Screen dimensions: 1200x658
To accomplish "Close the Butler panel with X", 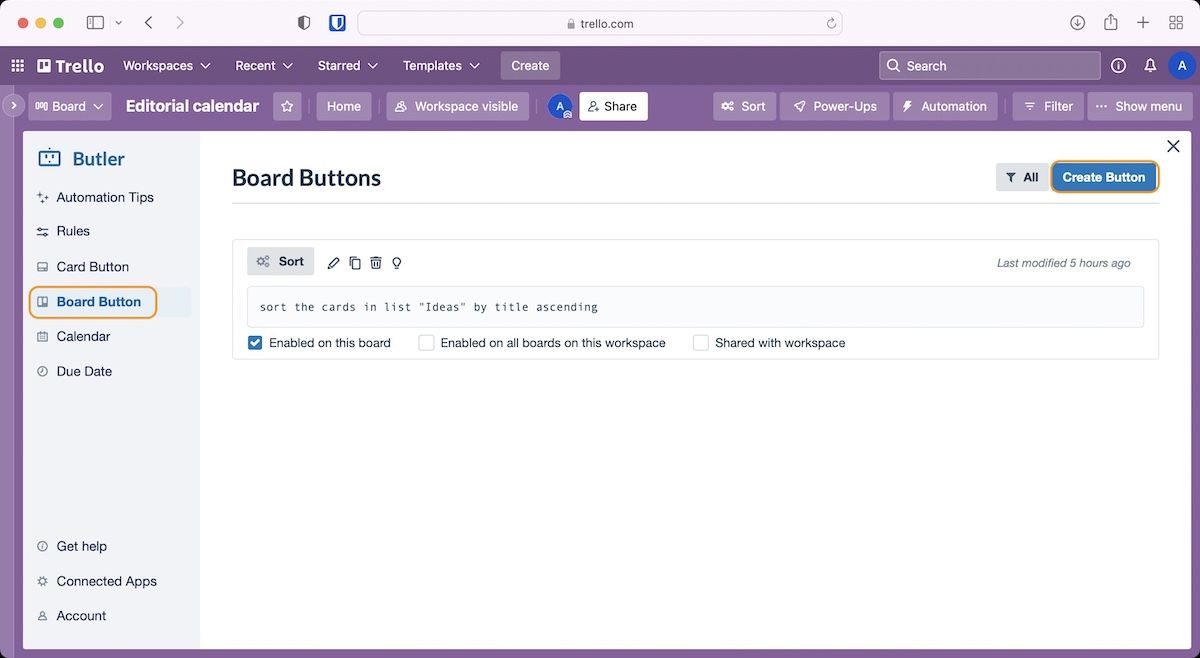I will 1173,146.
